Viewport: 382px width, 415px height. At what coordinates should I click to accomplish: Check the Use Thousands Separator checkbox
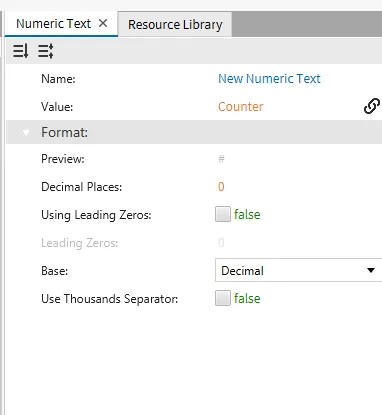click(x=223, y=298)
